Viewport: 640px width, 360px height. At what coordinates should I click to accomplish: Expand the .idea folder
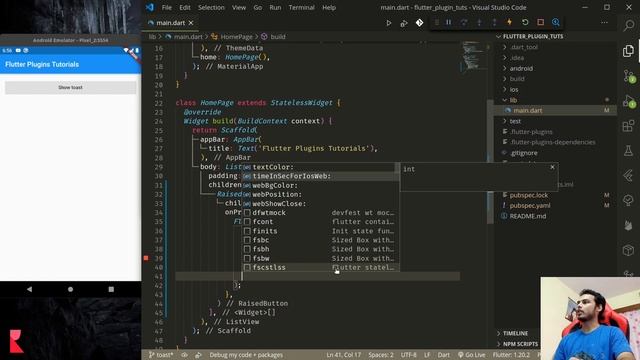[x=517, y=58]
